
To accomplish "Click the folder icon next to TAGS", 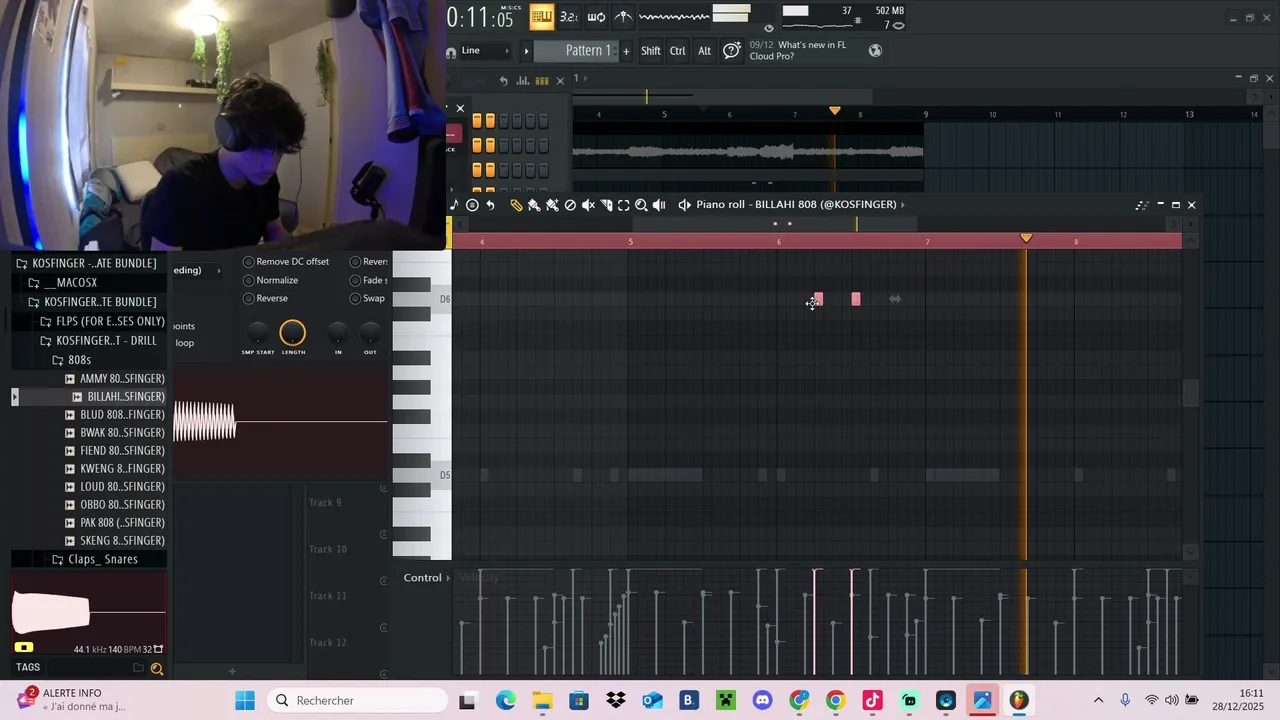I will click(x=139, y=668).
